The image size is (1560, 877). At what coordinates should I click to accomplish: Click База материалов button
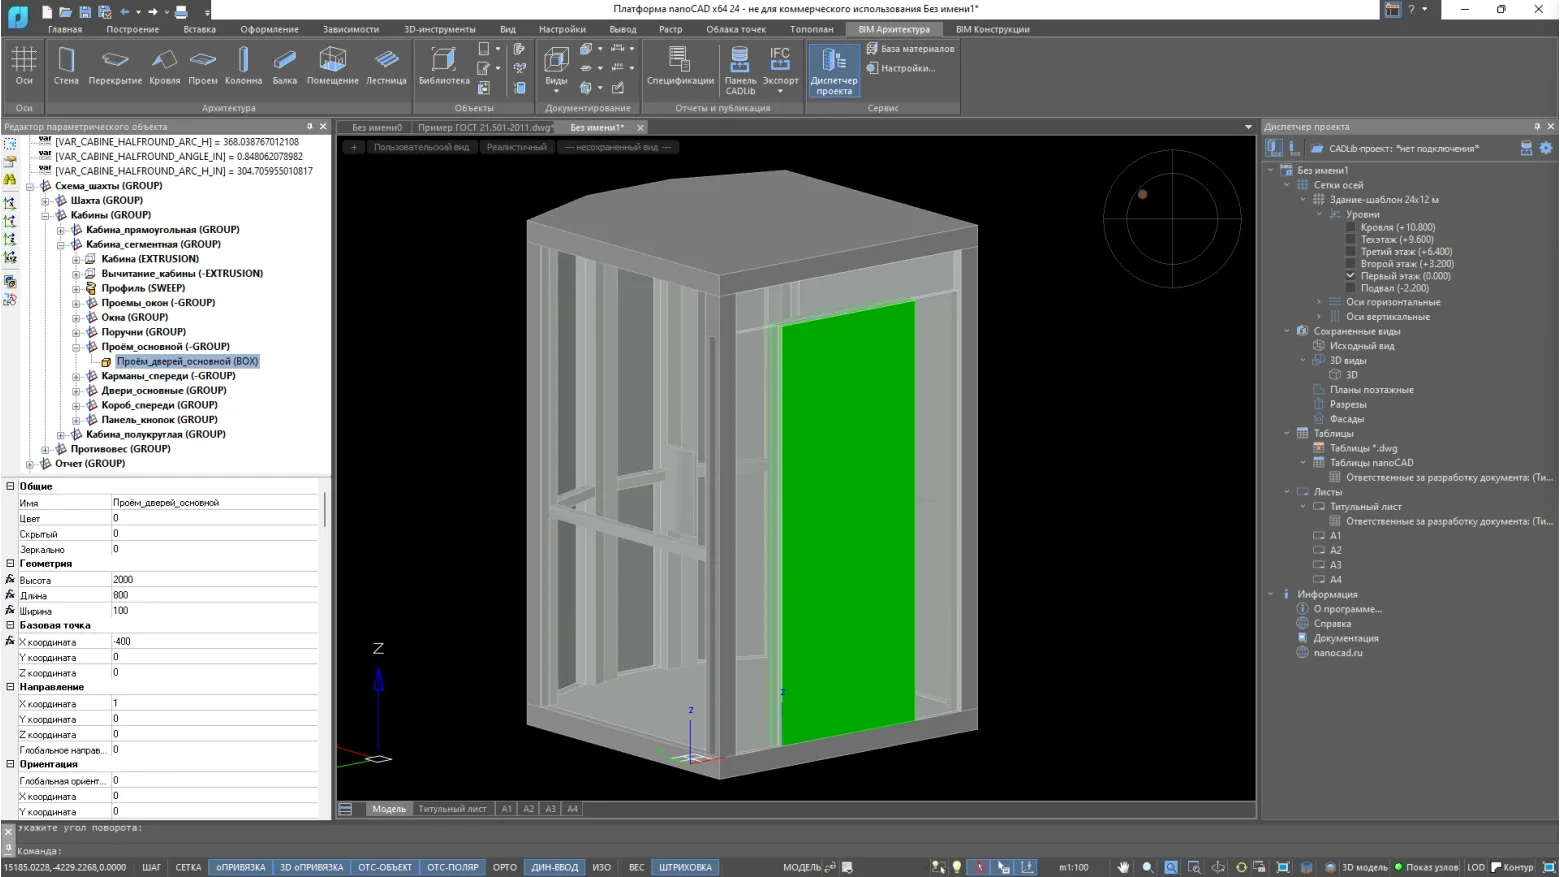click(910, 49)
